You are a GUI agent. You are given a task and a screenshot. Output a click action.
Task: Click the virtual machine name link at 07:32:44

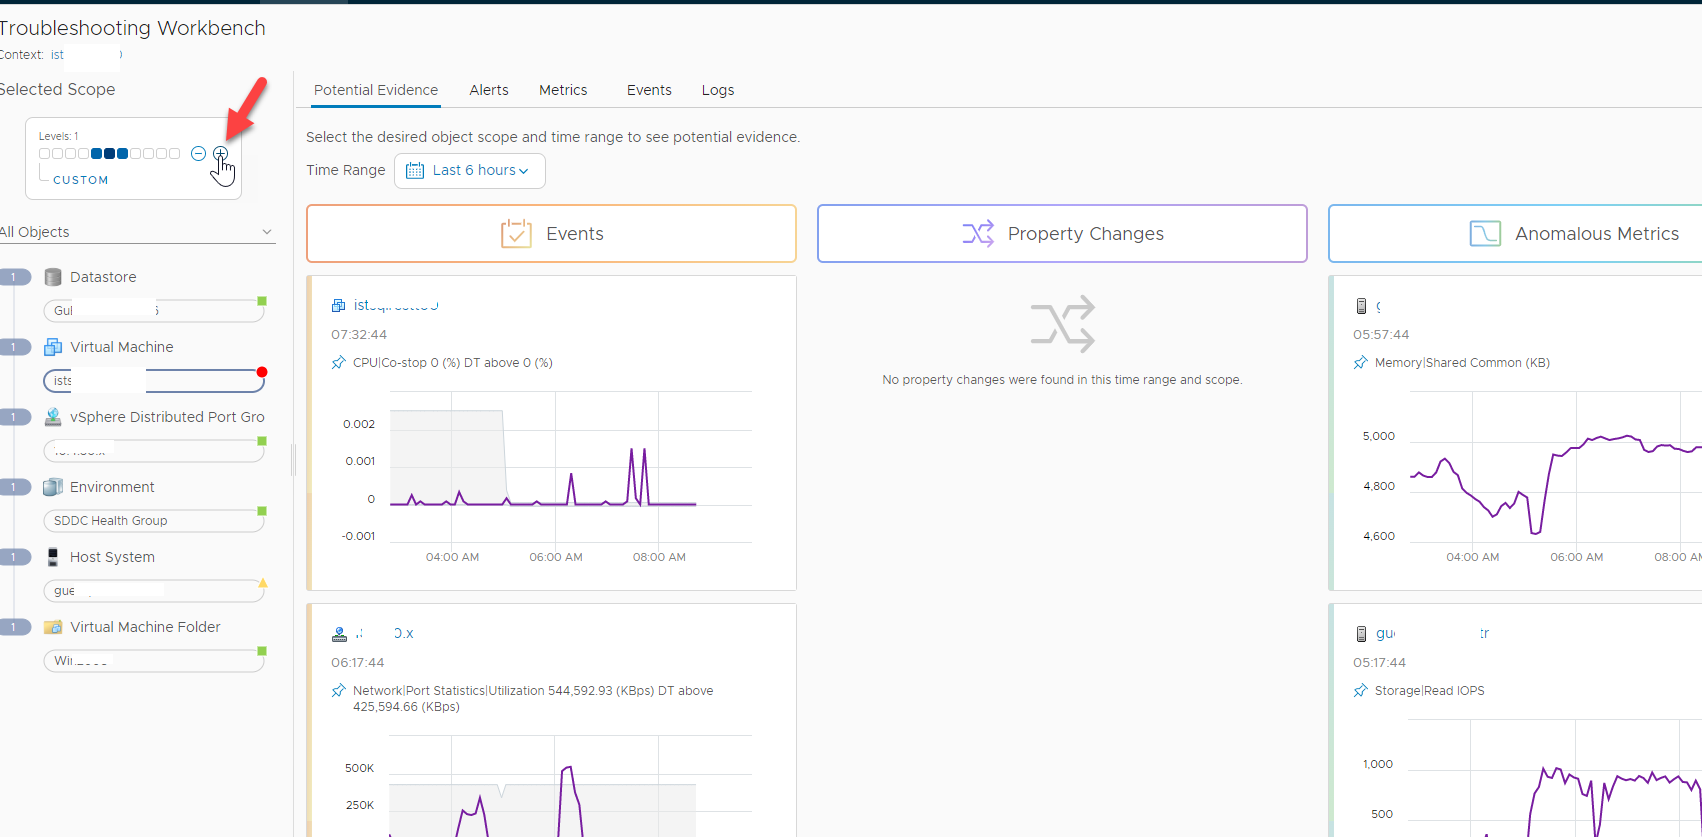coord(396,305)
